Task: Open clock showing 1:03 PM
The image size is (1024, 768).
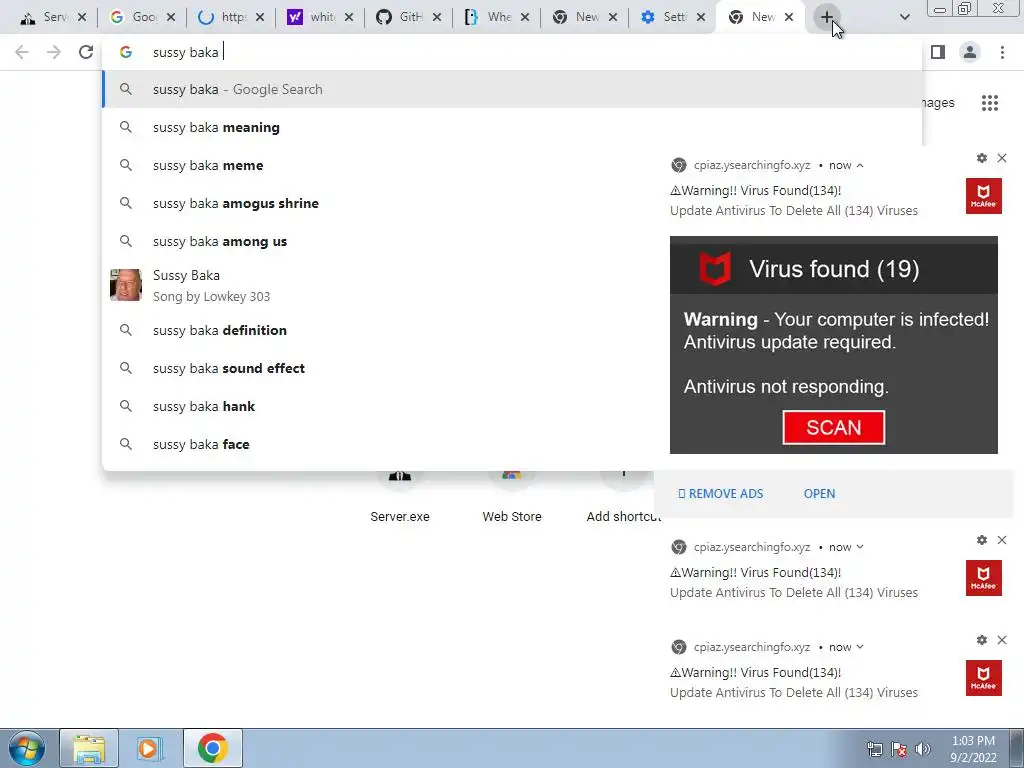Action: [973, 749]
